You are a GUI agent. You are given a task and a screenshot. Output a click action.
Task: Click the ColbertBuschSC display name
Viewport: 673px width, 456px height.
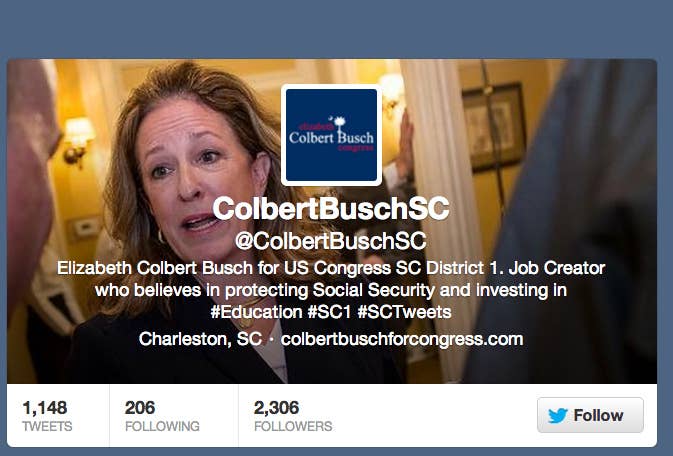click(331, 208)
